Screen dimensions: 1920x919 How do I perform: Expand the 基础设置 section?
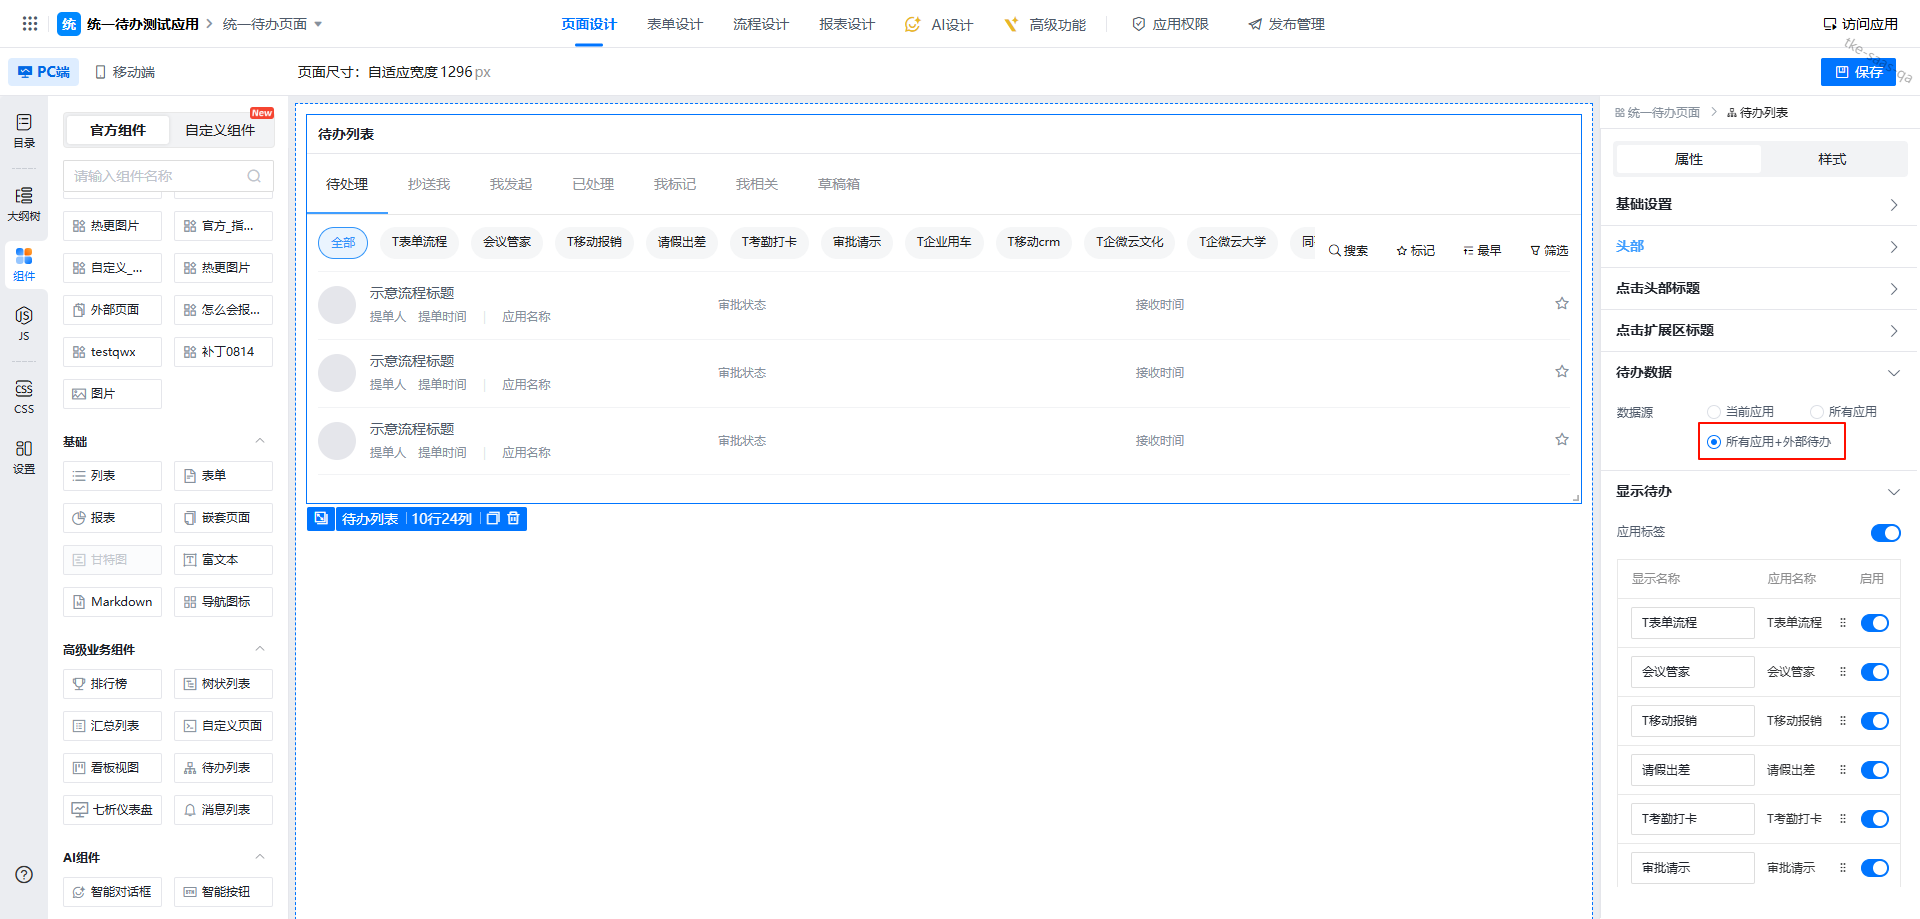1758,204
